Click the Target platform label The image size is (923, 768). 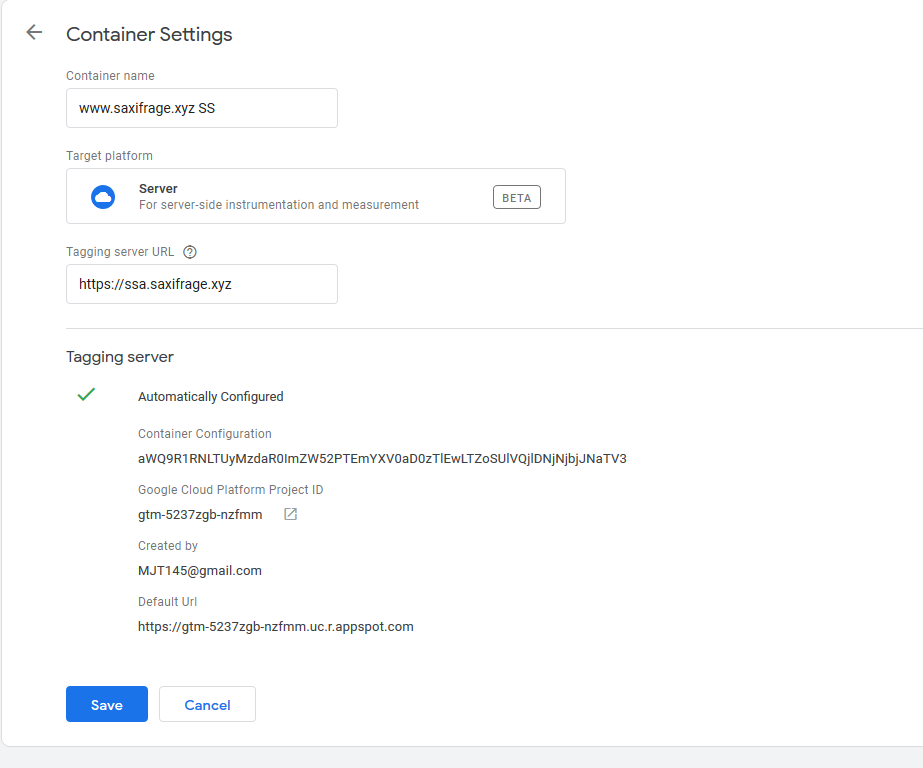109,155
